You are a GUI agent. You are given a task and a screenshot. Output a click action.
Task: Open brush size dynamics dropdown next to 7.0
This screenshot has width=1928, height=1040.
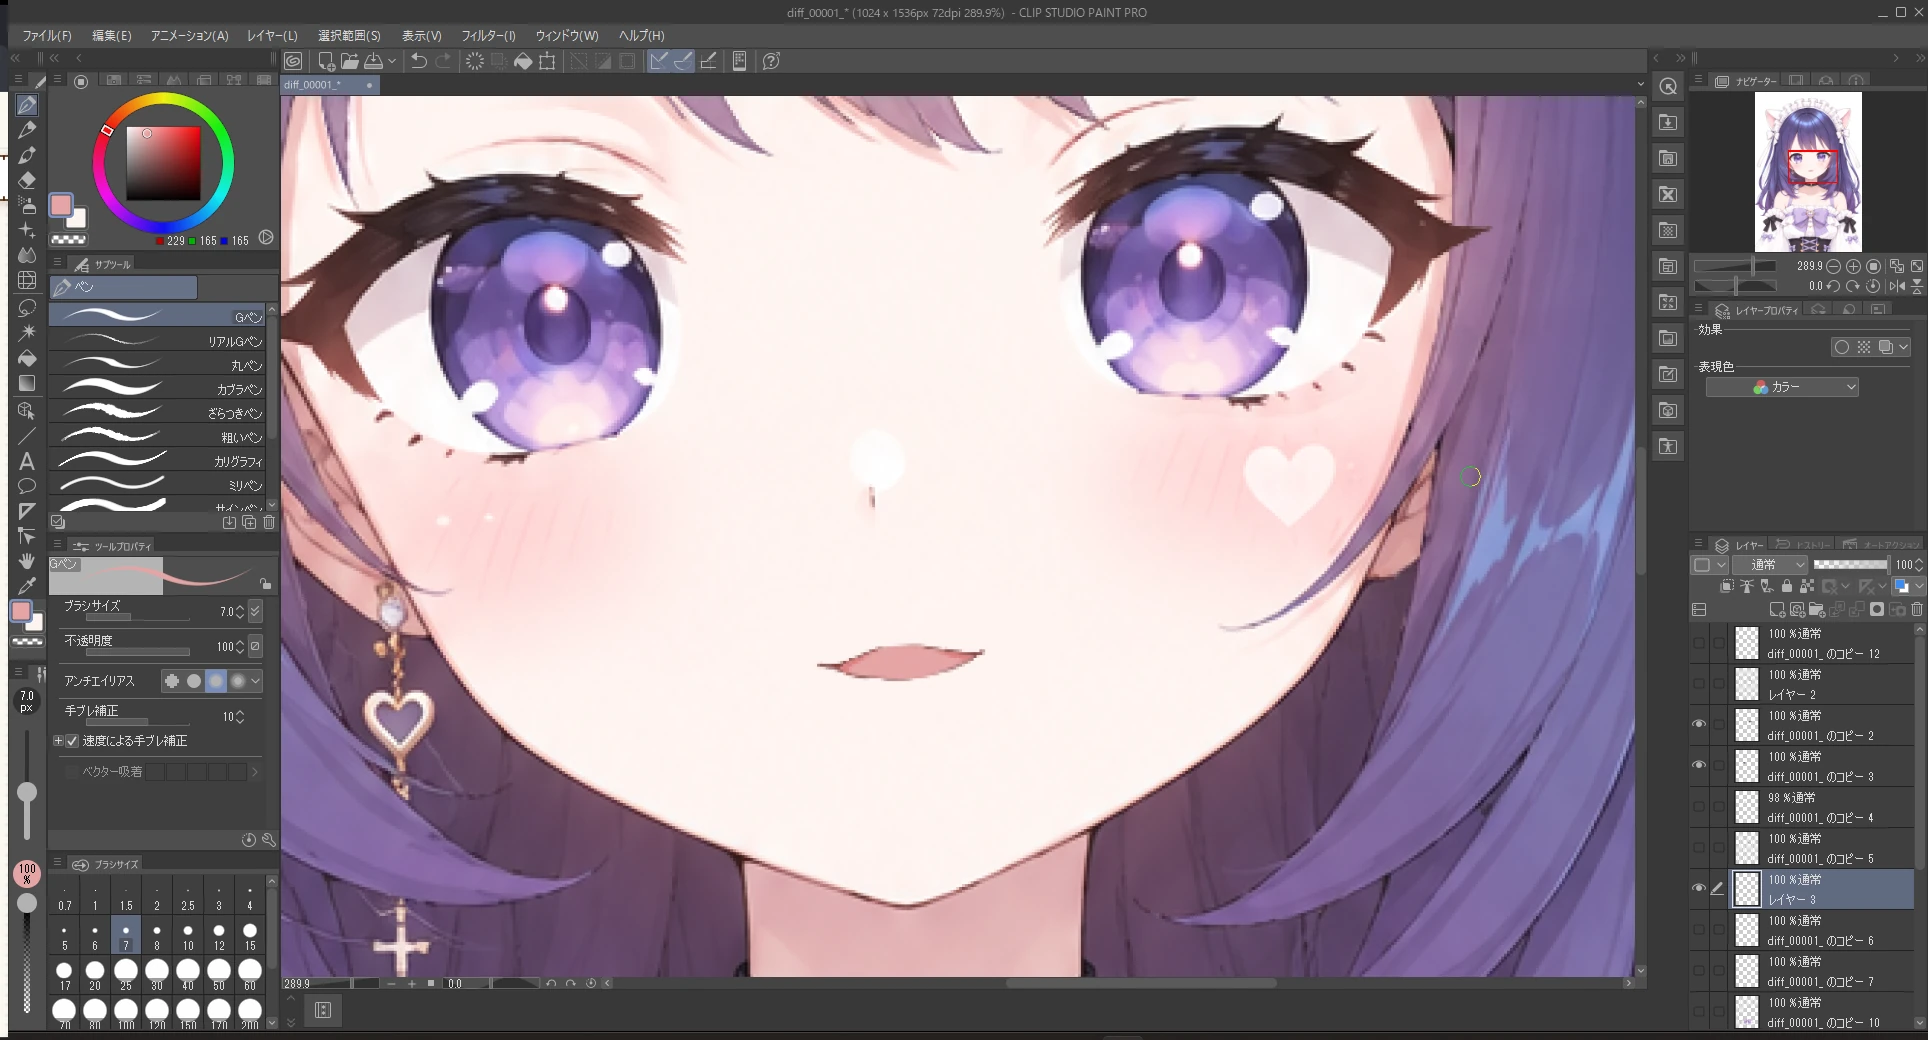tap(255, 611)
